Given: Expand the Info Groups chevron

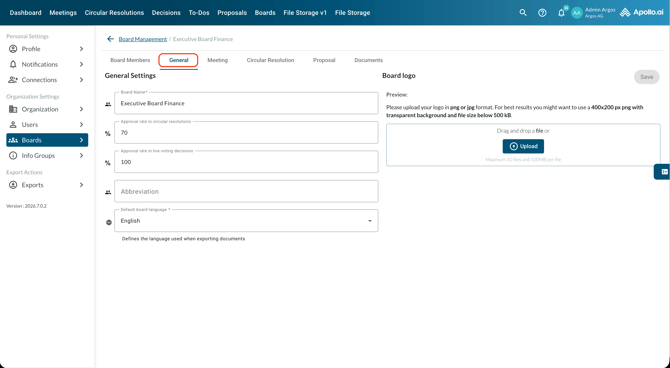Looking at the screenshot, I should coord(81,156).
